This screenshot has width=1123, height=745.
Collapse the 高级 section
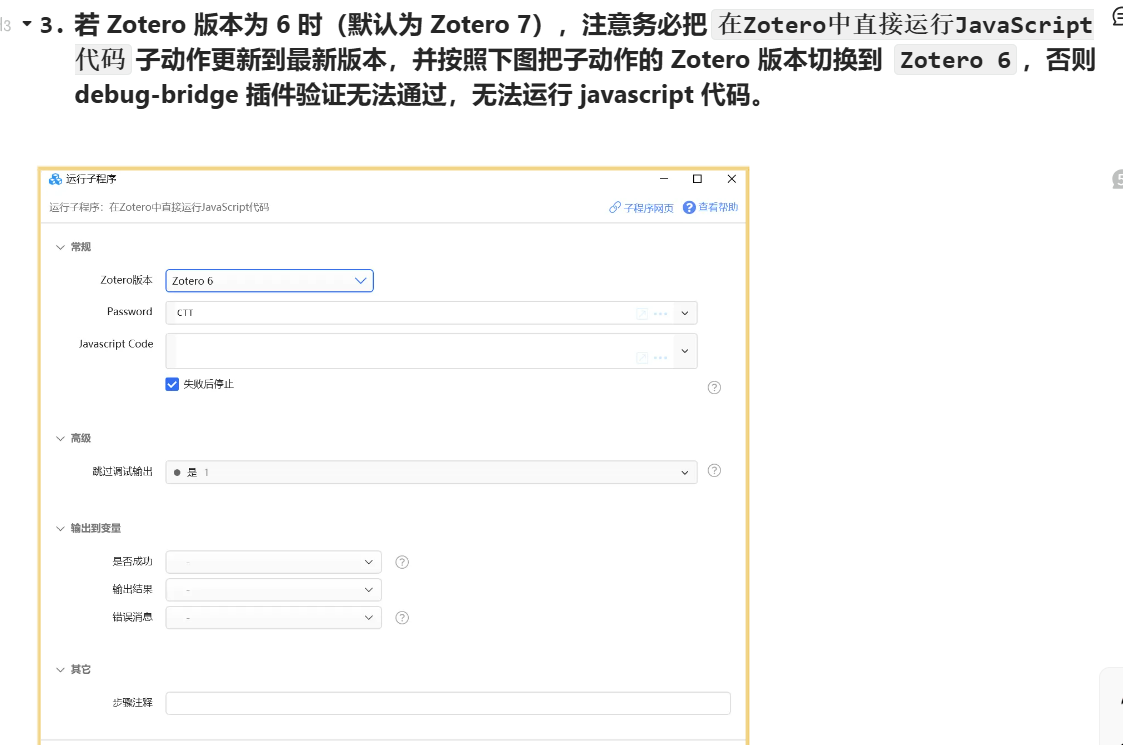tap(60, 438)
